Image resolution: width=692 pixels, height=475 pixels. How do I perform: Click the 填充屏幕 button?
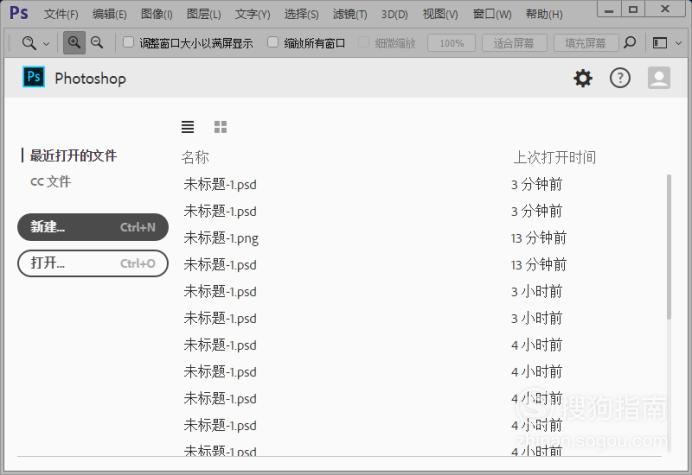coord(586,43)
